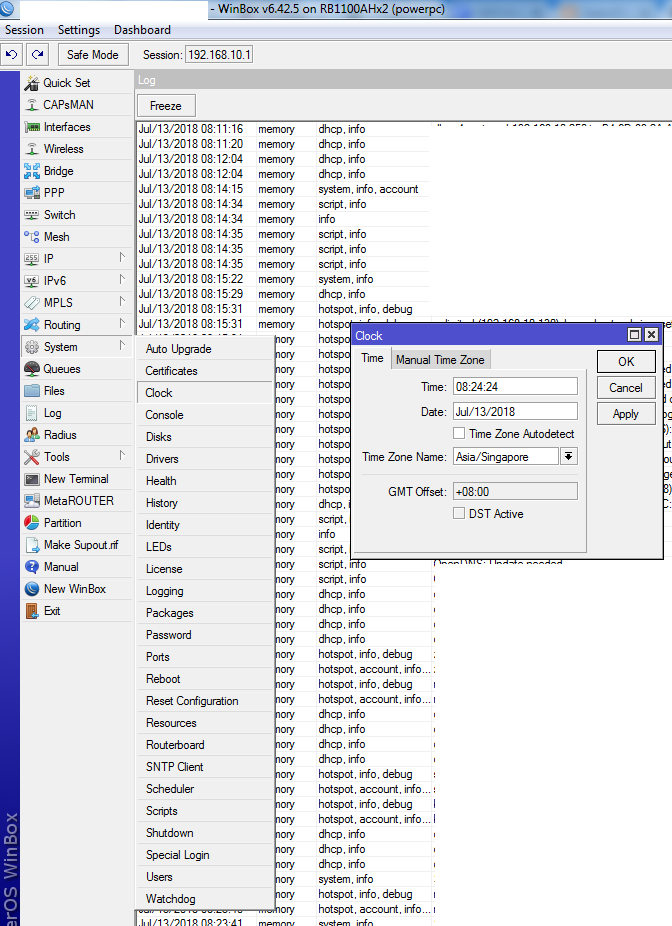Click the Date input field
The height and width of the screenshot is (926, 672).
[x=515, y=412]
